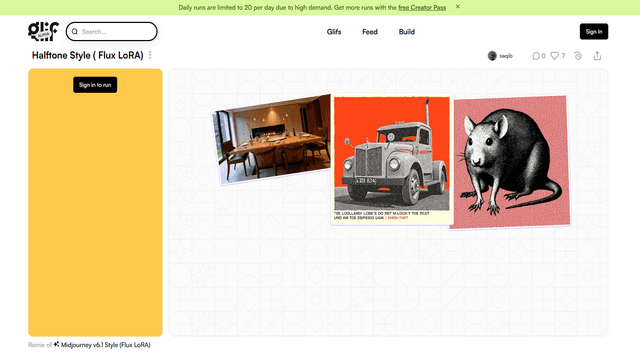640x360 pixels.
Task: Open the red truck halftone image
Action: (392, 159)
